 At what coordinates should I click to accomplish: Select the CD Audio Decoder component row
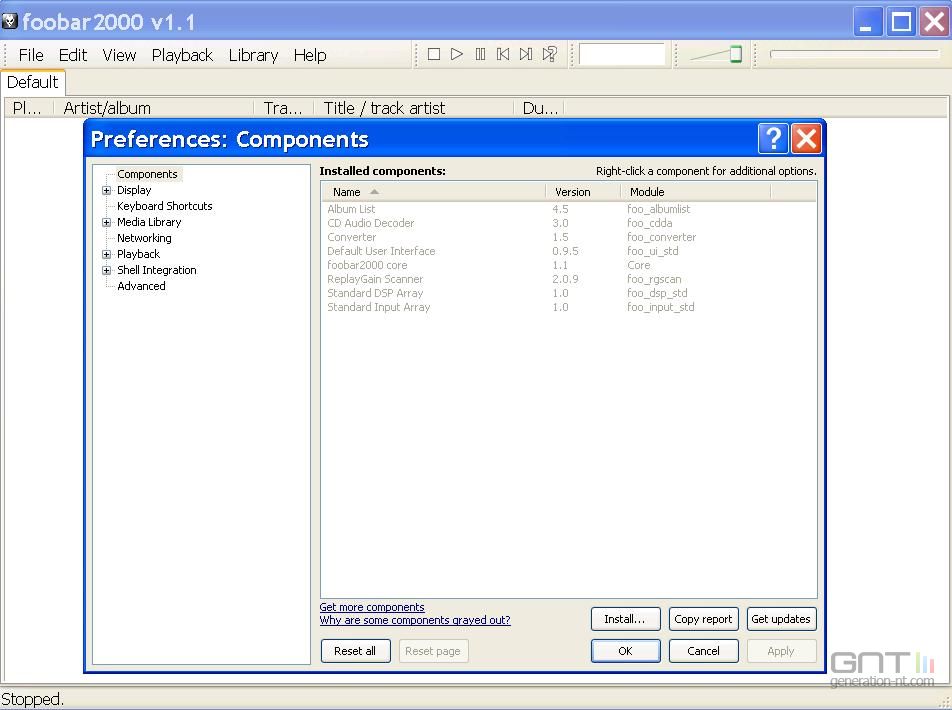coord(569,223)
